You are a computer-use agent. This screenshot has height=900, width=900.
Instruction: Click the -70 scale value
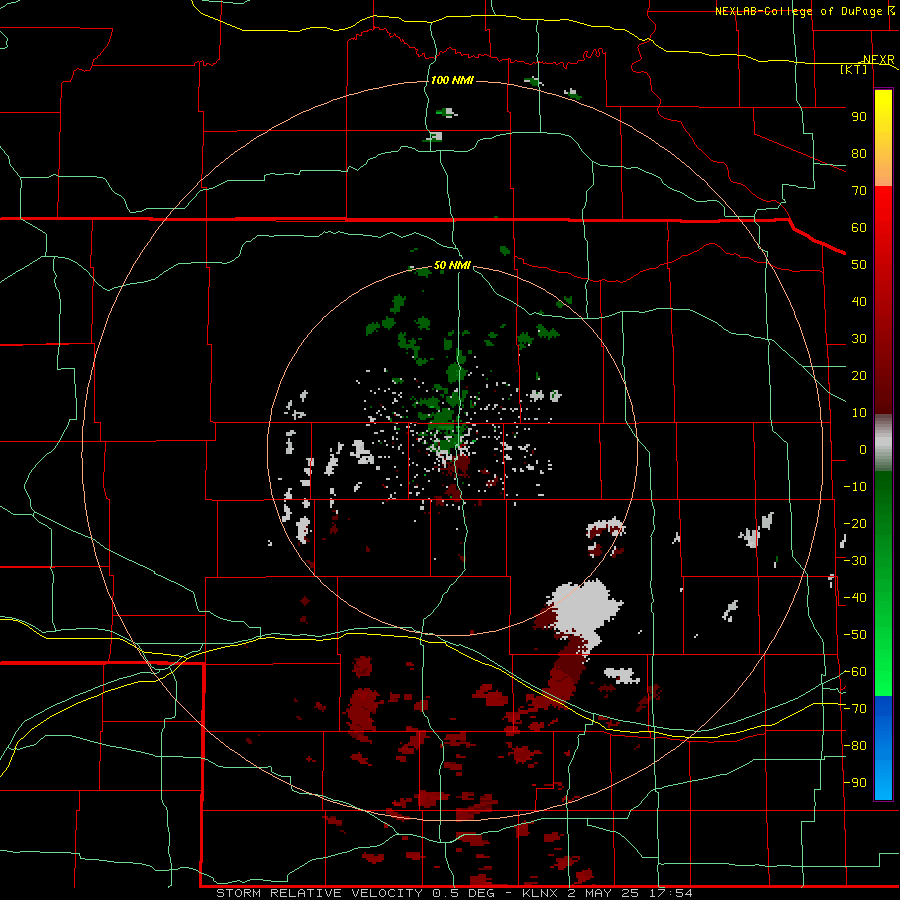pyautogui.click(x=855, y=709)
